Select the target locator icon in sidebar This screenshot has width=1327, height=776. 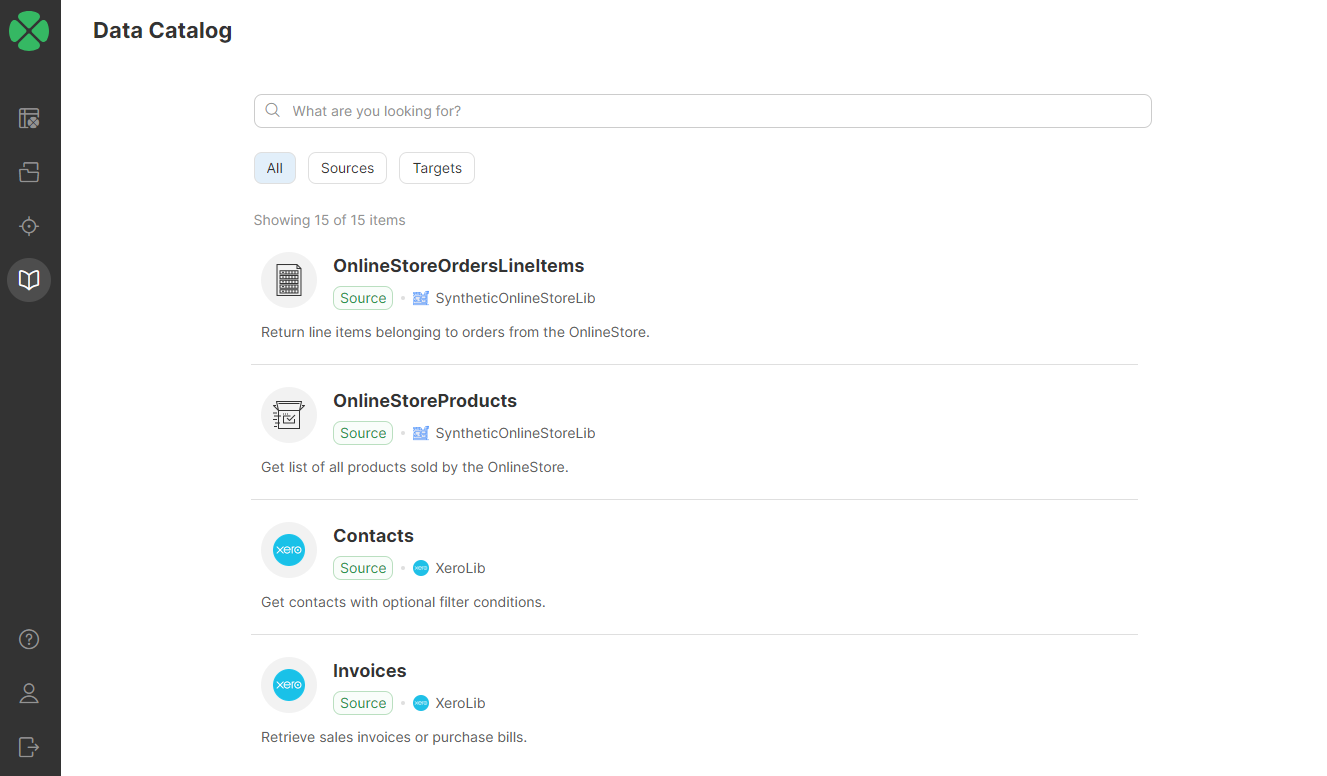click(29, 226)
